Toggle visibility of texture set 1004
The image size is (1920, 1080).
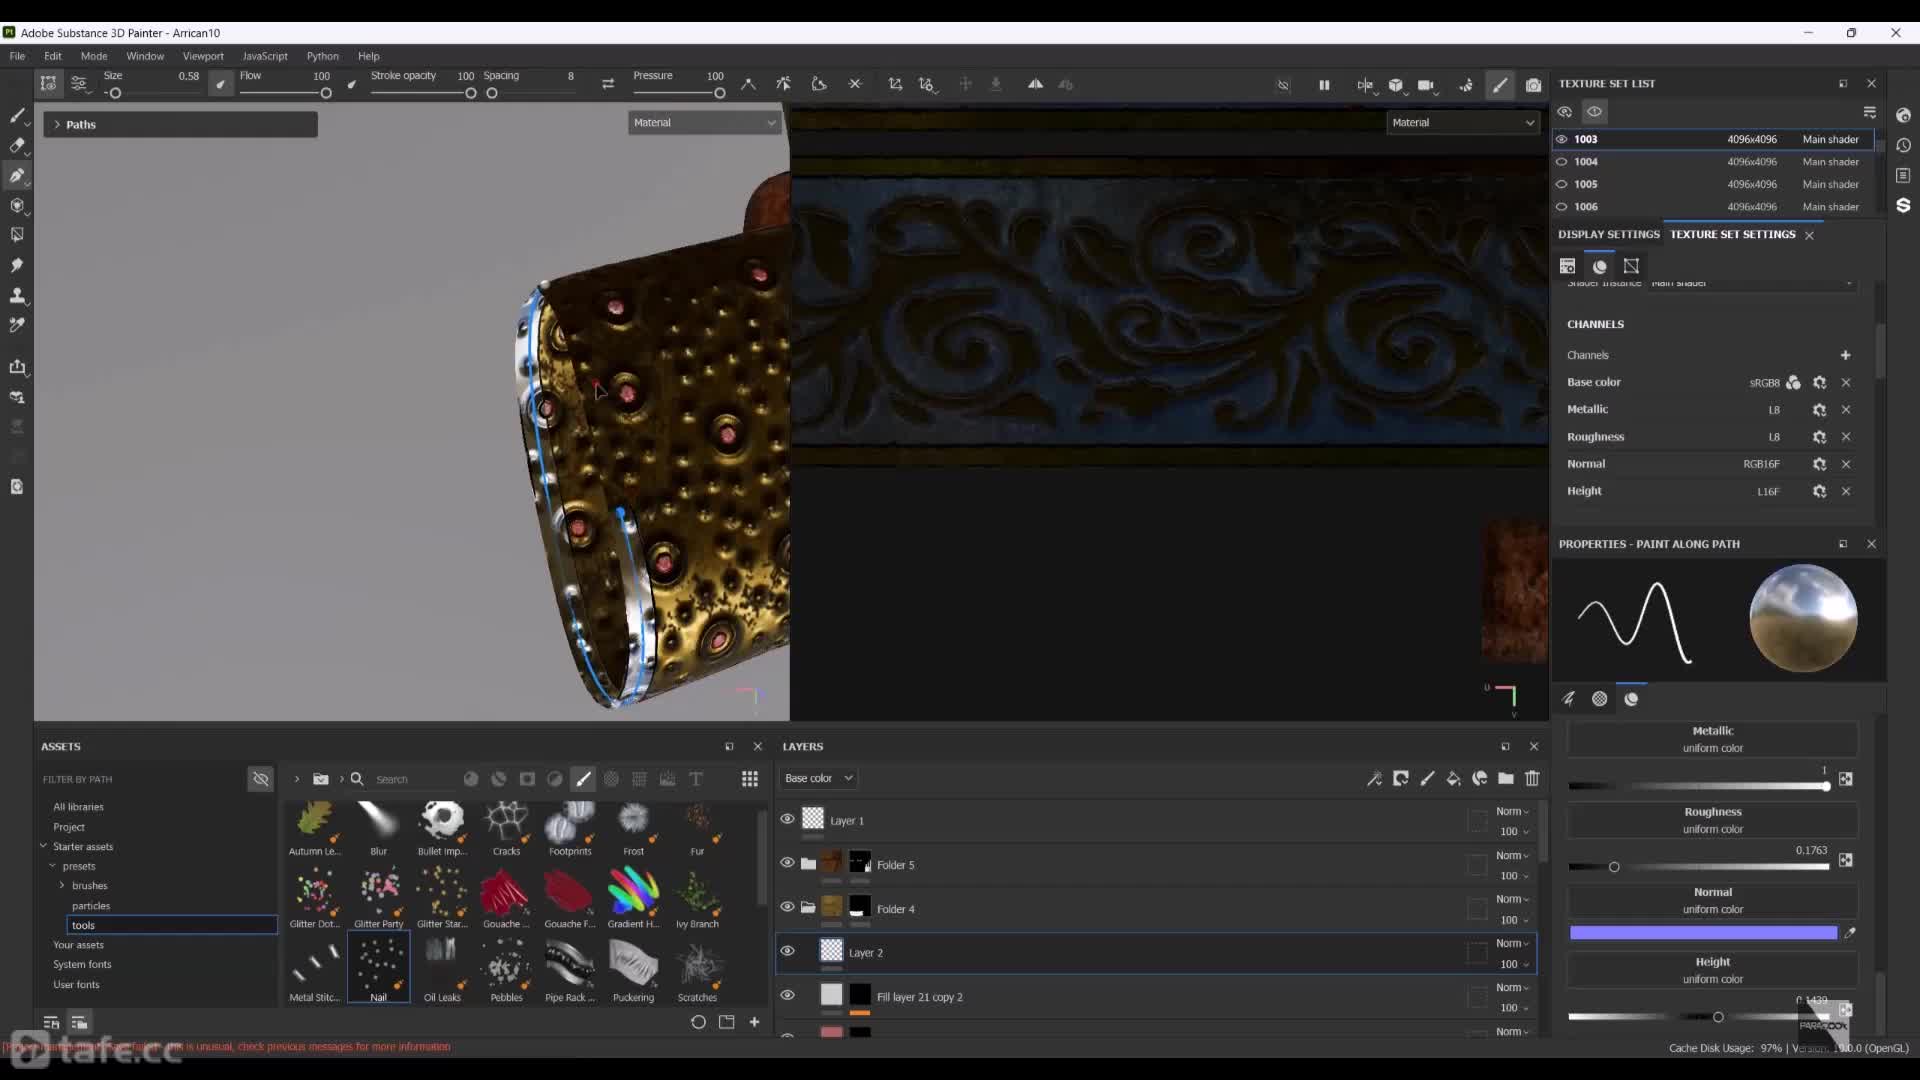[1562, 162]
